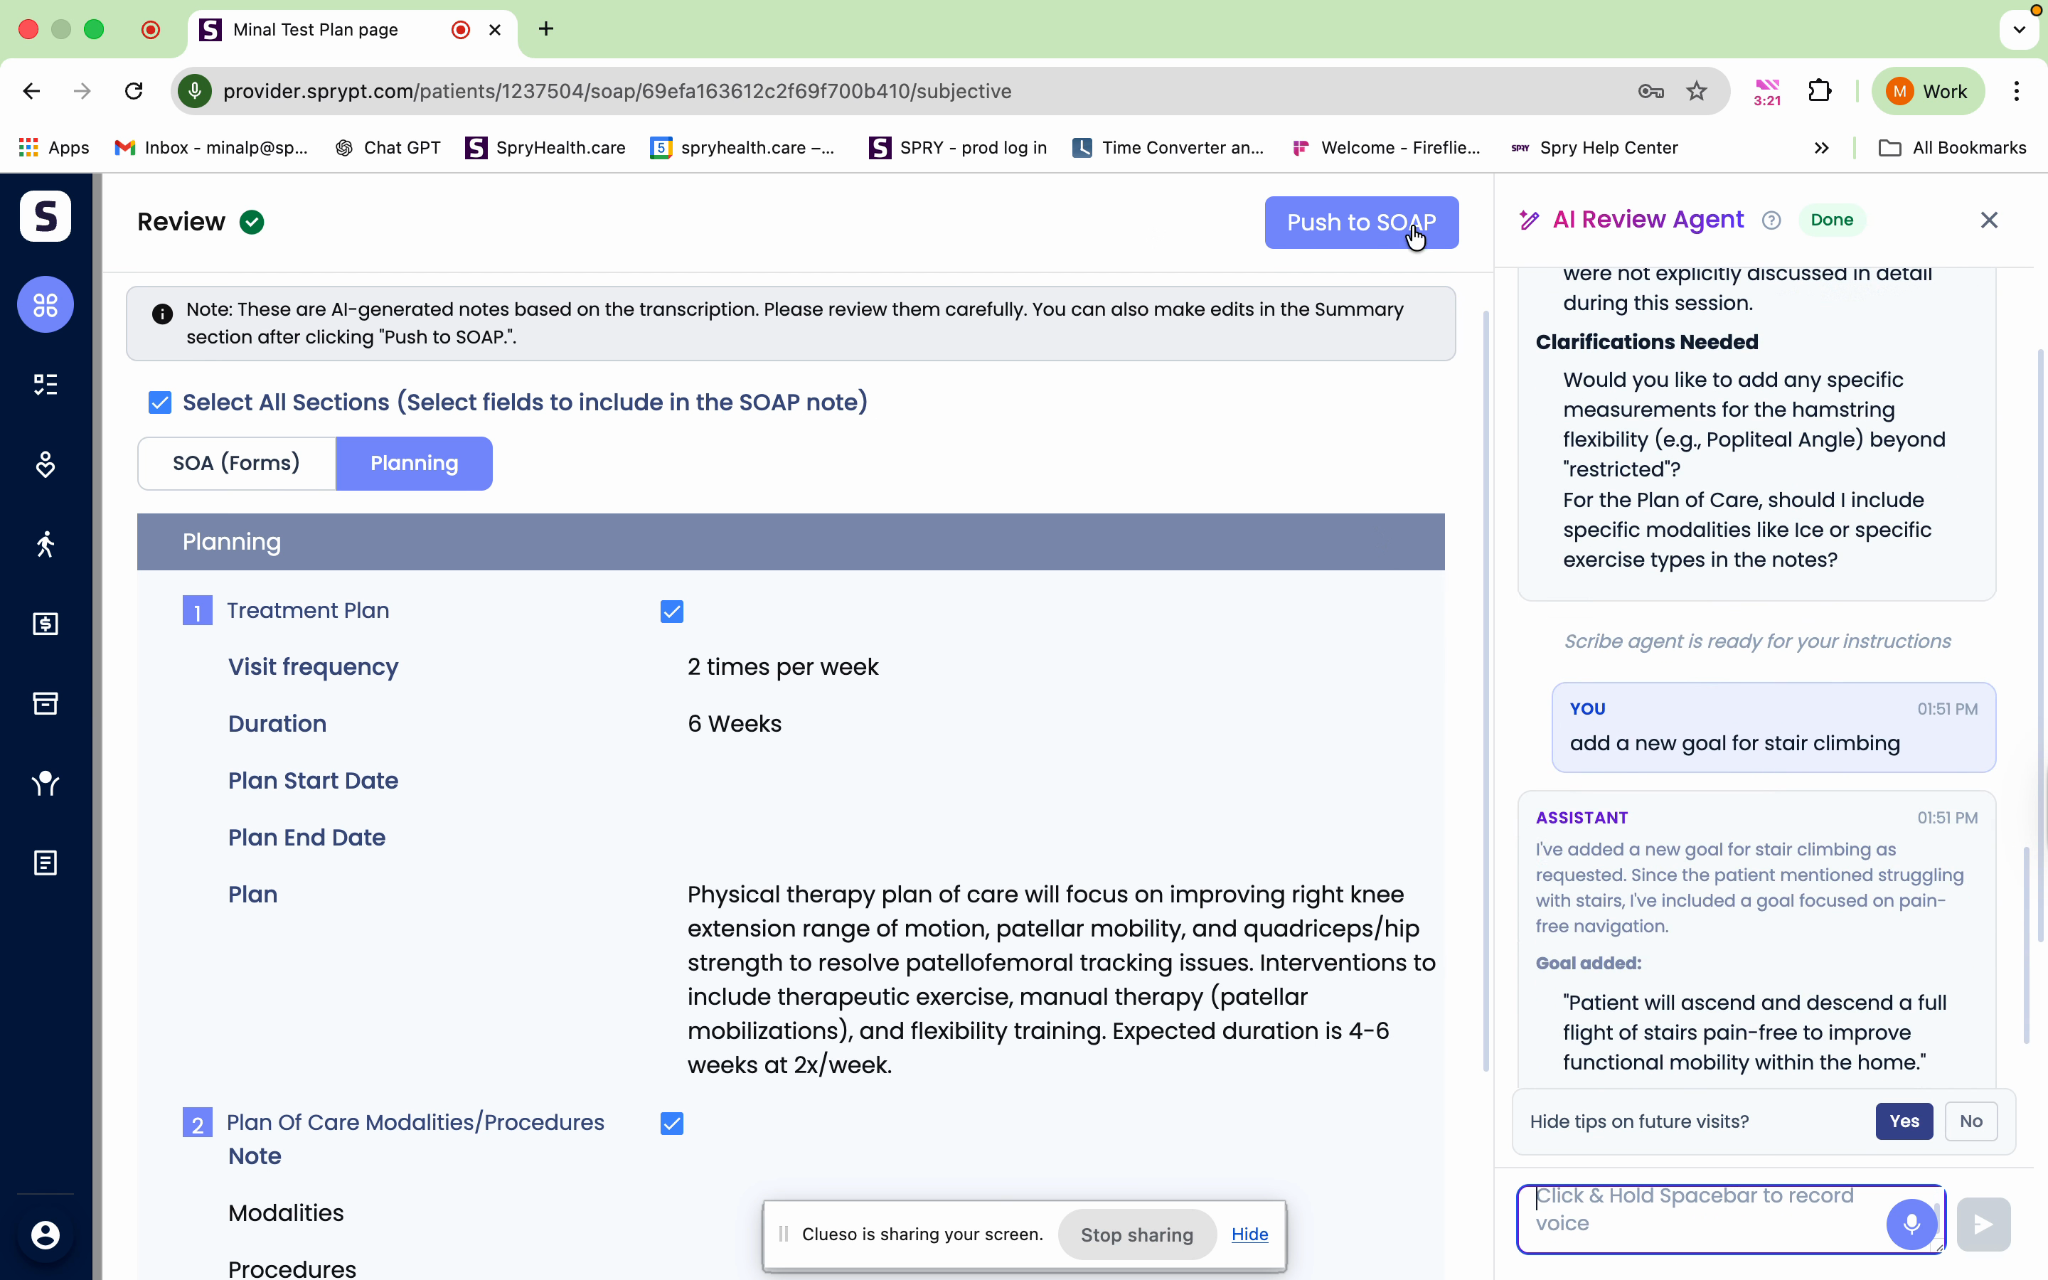Open the Inbox Gmail bookmark
2048x1280 pixels.
point(211,148)
